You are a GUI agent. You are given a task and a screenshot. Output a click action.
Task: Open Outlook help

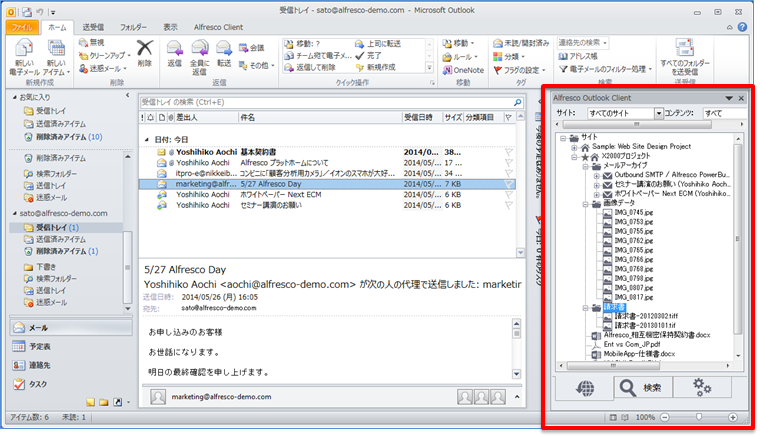point(742,27)
